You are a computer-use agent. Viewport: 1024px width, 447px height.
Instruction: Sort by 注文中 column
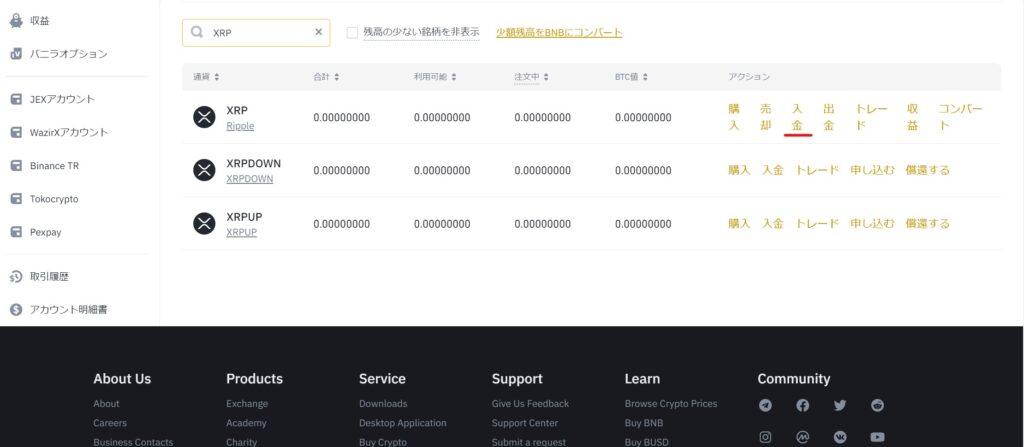point(532,77)
